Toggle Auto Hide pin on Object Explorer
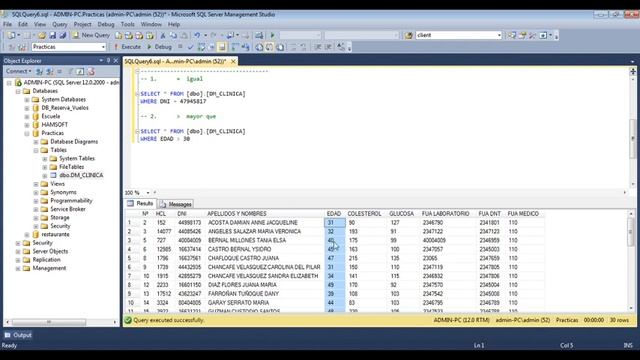Viewport: 640px width, 360px height. [108, 60]
